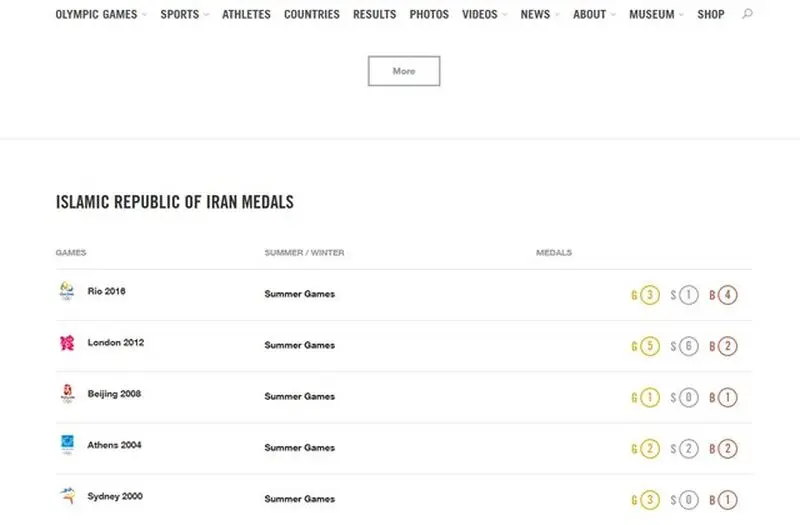
Task: Select London 2012 bronze medal circle
Action: click(x=728, y=346)
